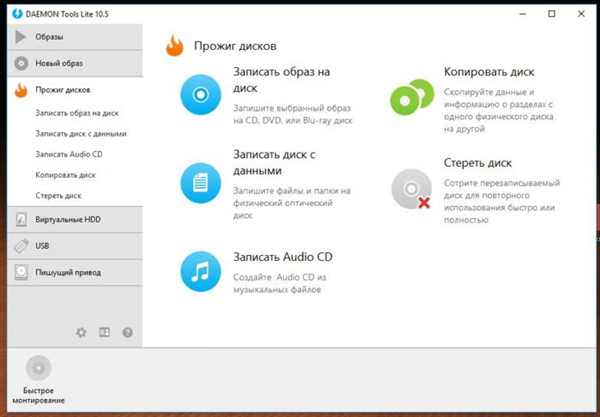
Task: Click description starting 'Запишите выбранный образ'
Action: (x=292, y=114)
